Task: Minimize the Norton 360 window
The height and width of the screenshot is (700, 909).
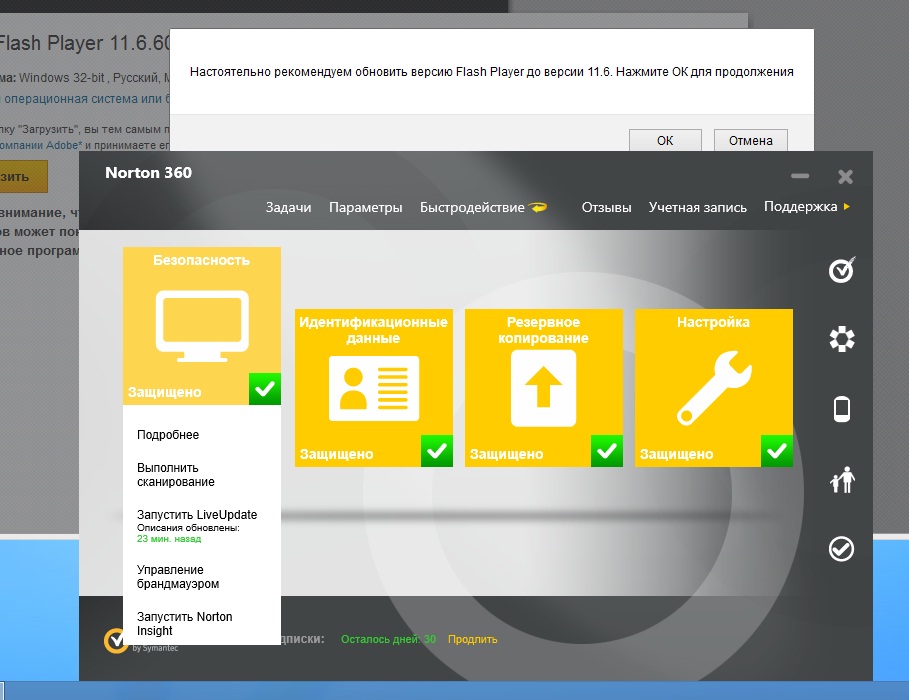Action: [x=800, y=176]
